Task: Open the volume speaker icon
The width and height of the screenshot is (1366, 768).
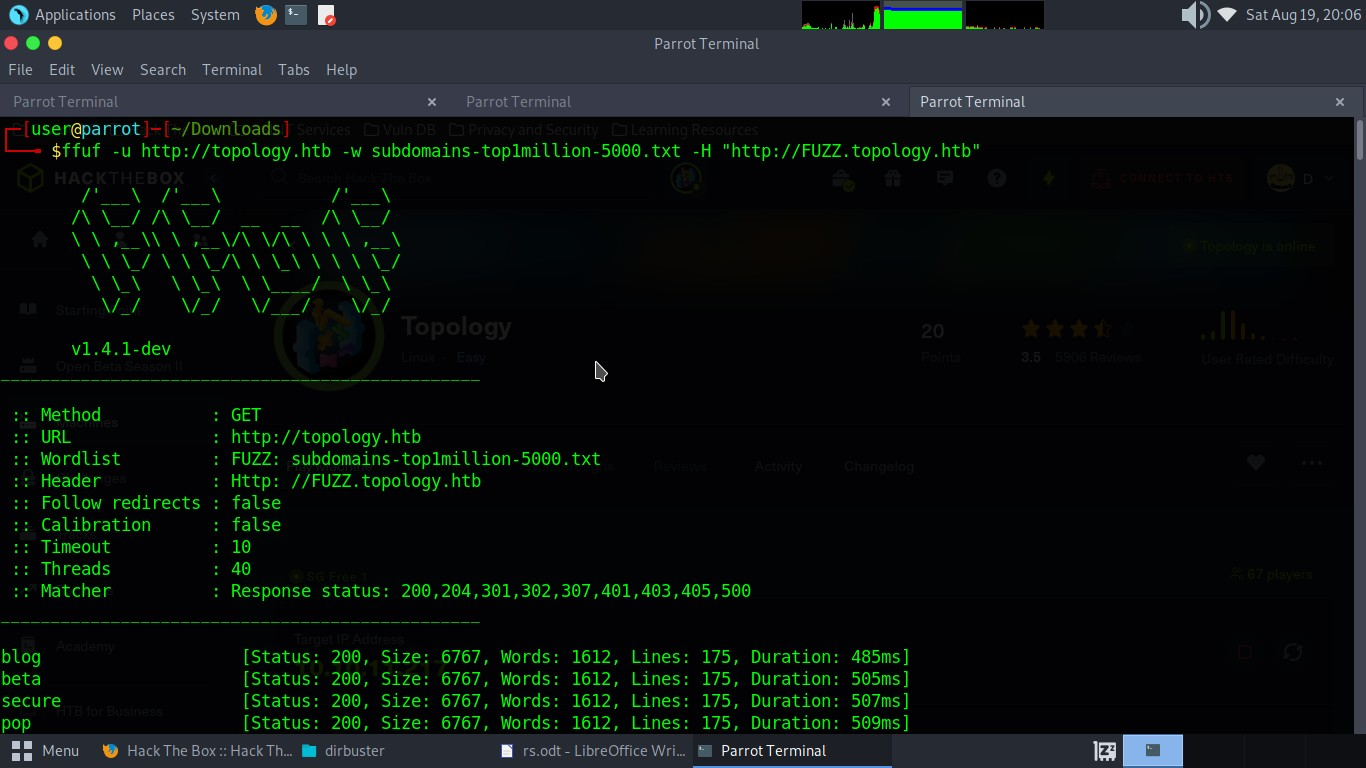Action: coord(1194,15)
